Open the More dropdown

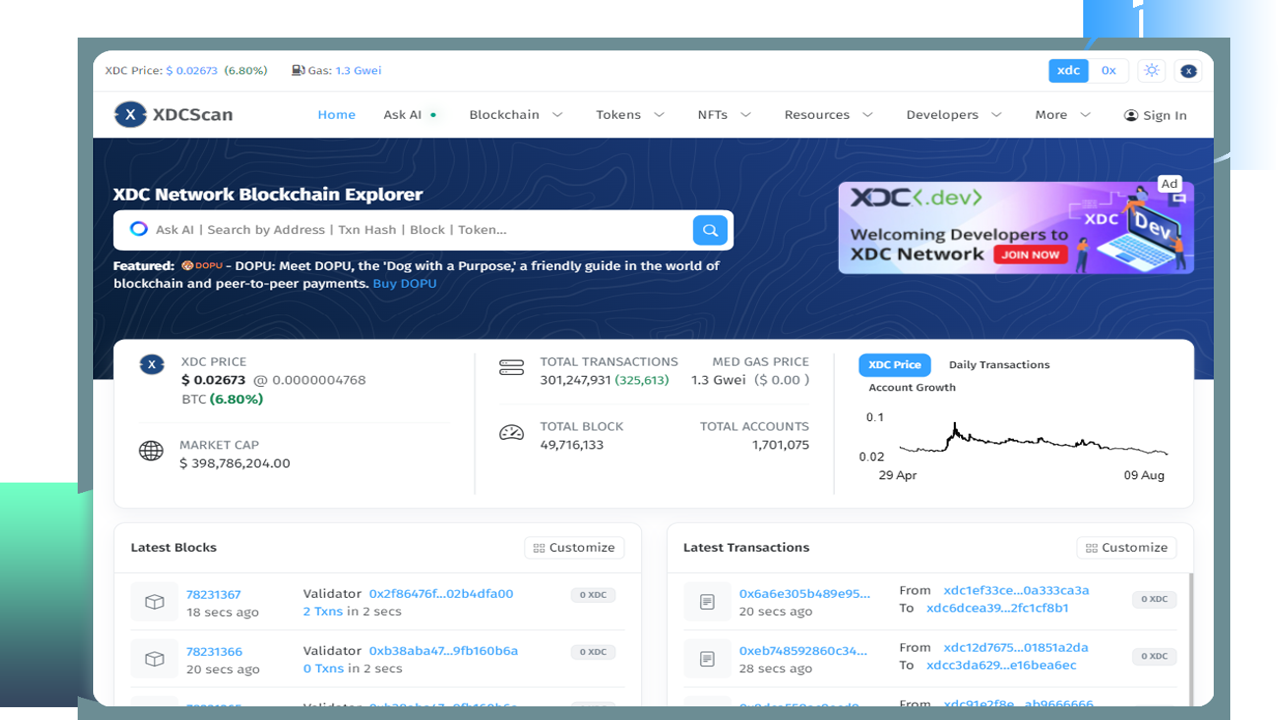[1063, 115]
